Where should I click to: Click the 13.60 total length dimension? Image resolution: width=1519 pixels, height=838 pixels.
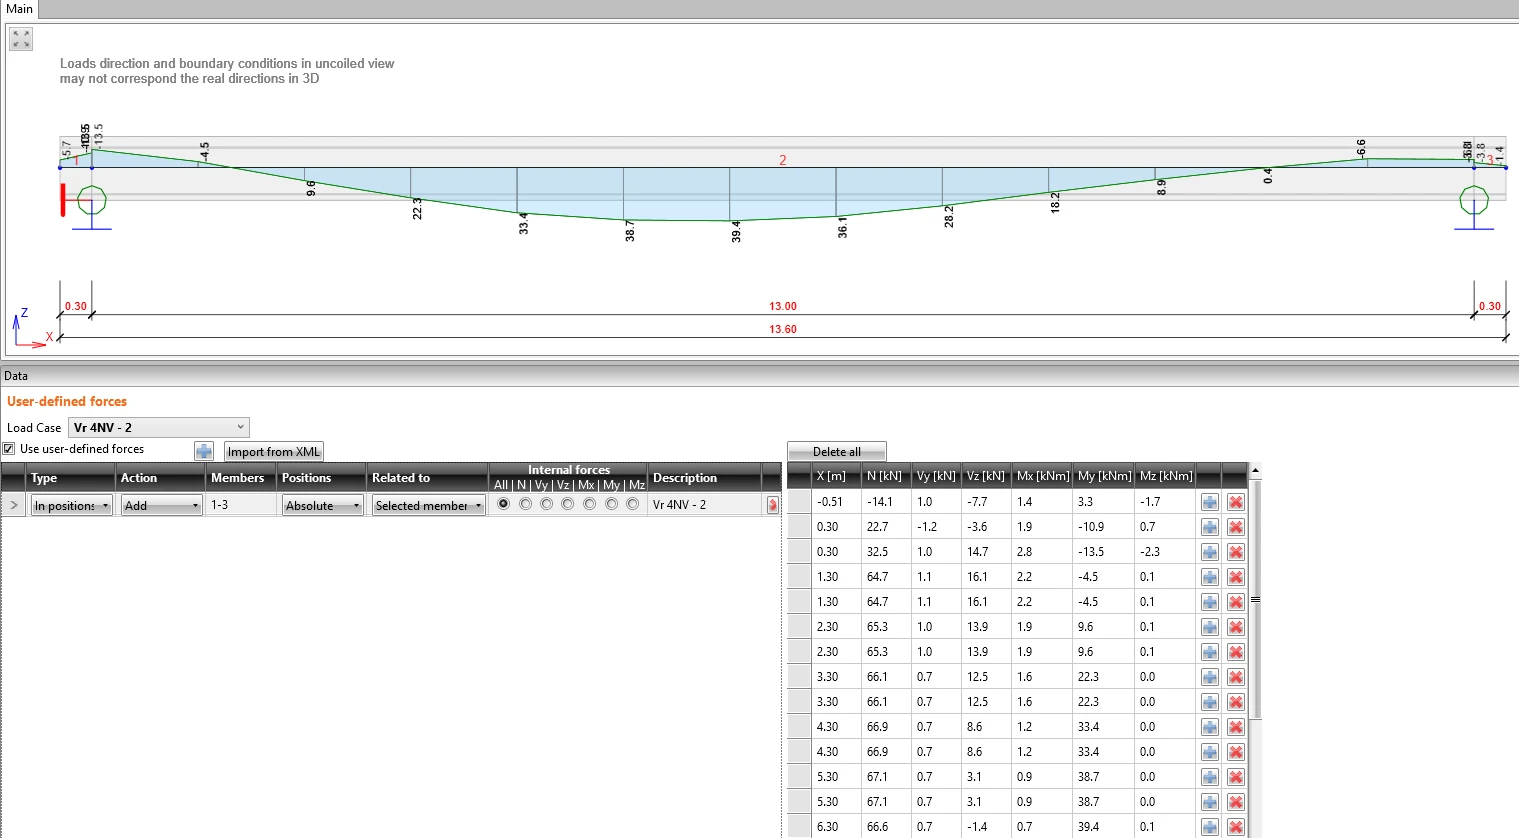pos(783,329)
